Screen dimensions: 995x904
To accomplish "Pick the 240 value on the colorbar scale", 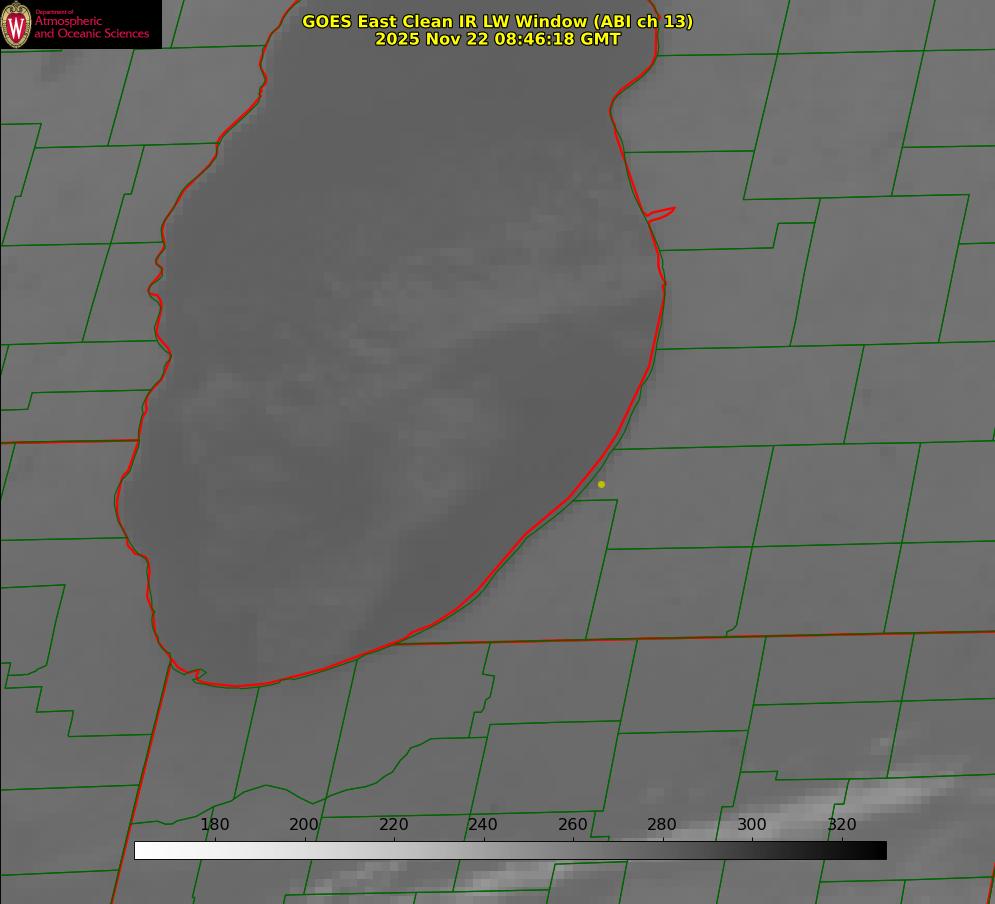I will 483,825.
